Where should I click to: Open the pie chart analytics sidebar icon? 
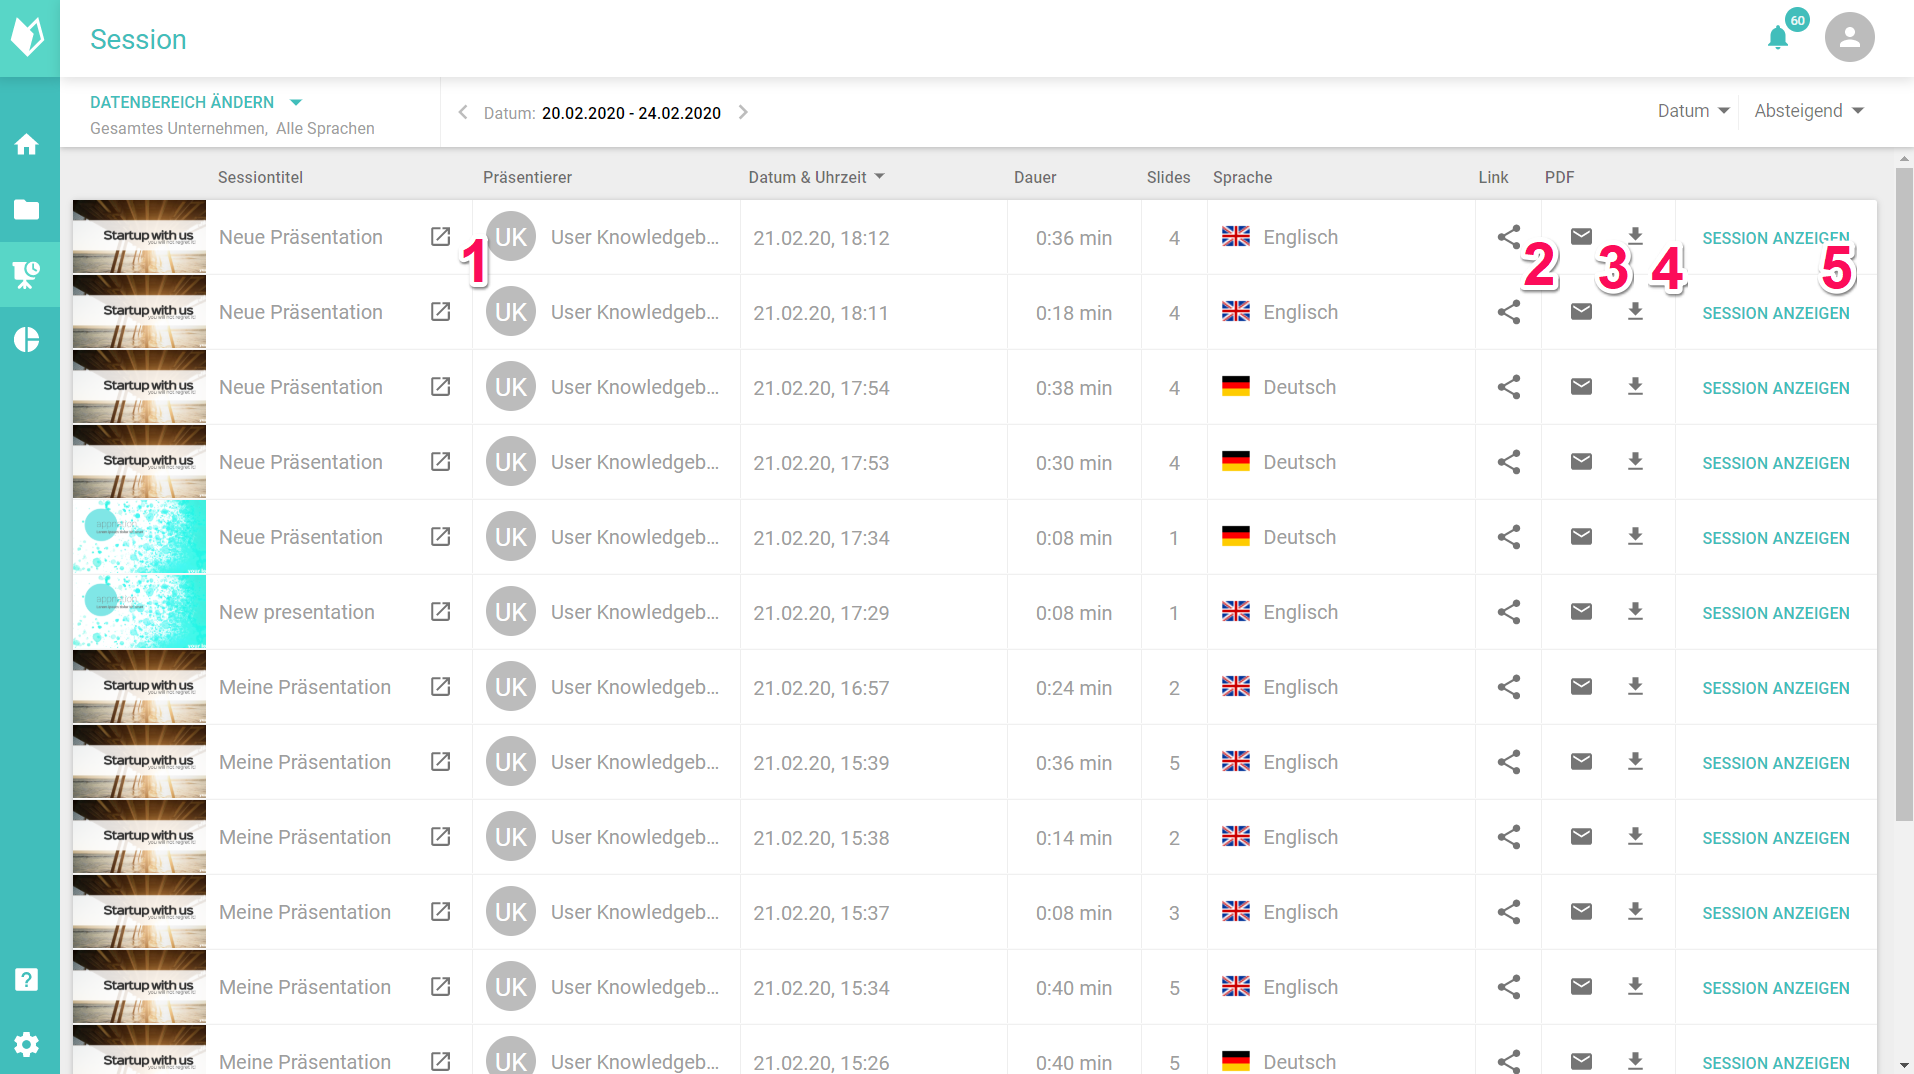tap(27, 340)
